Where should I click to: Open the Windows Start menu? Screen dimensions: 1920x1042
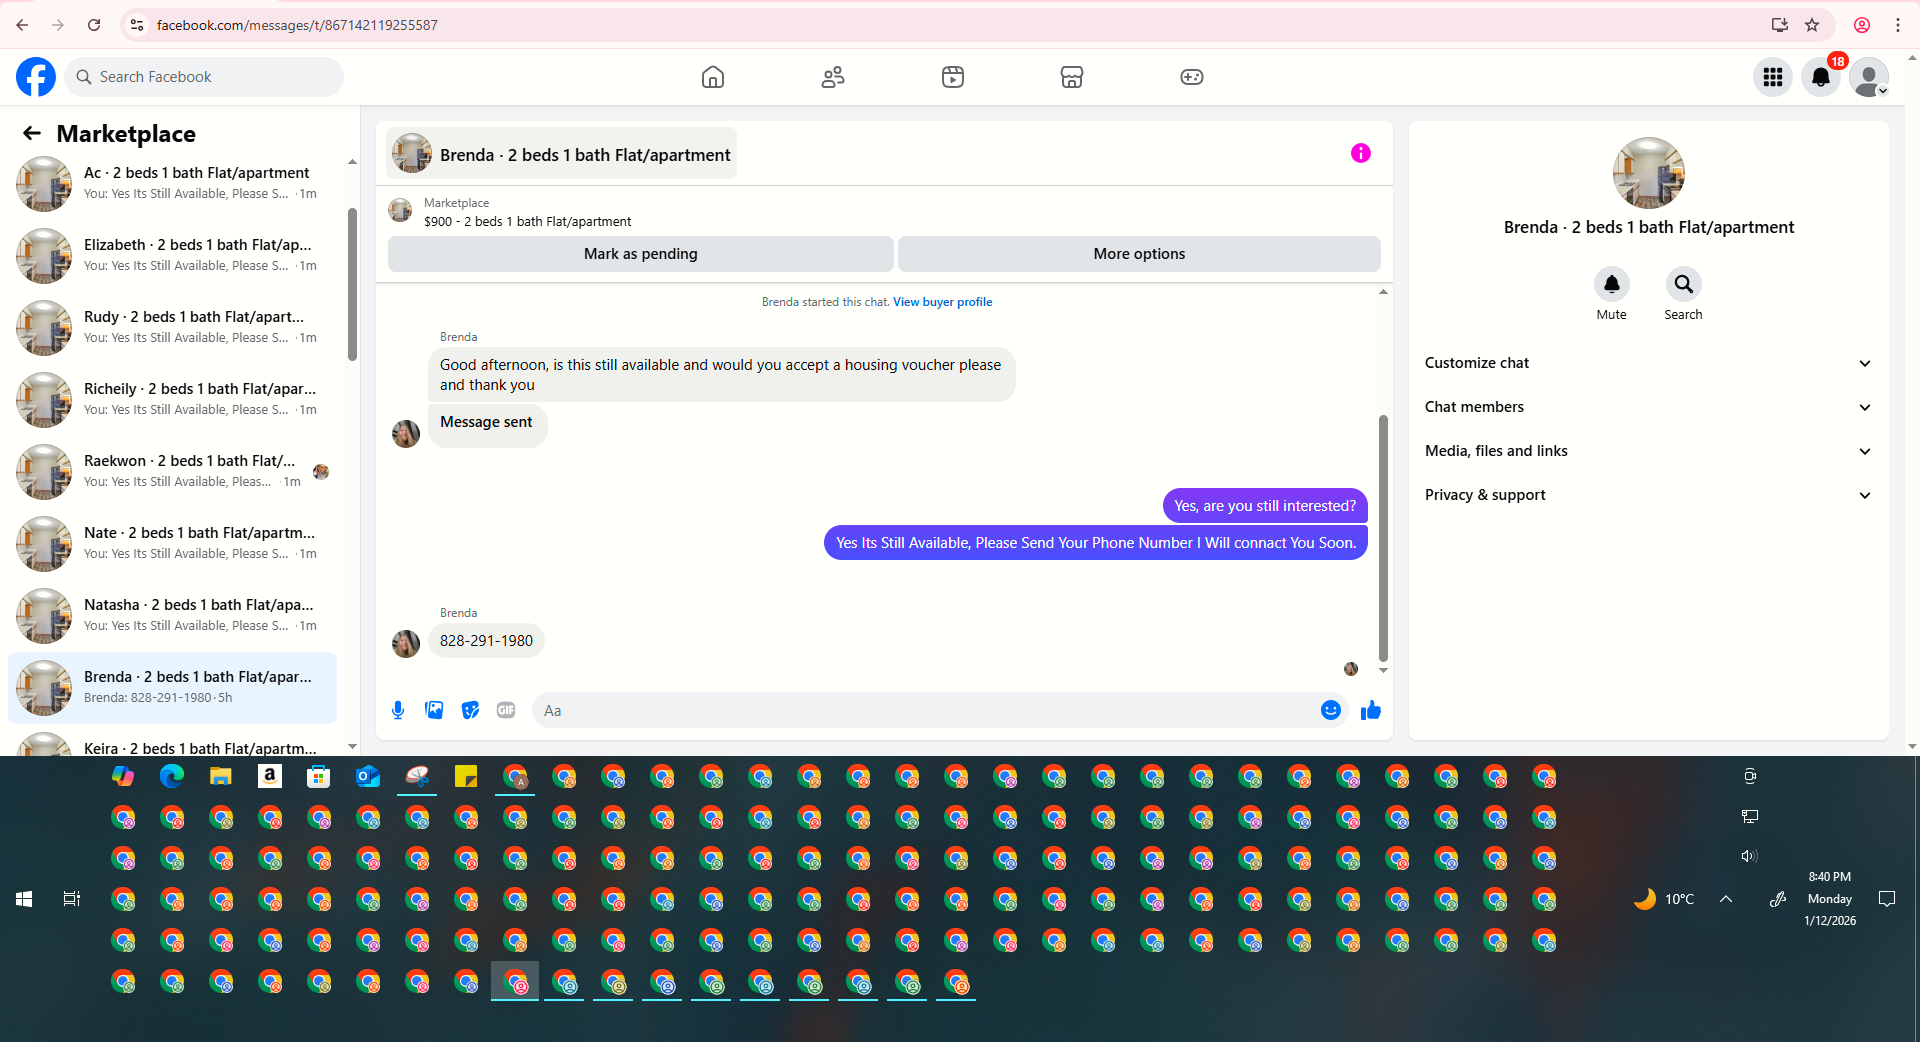[24, 899]
